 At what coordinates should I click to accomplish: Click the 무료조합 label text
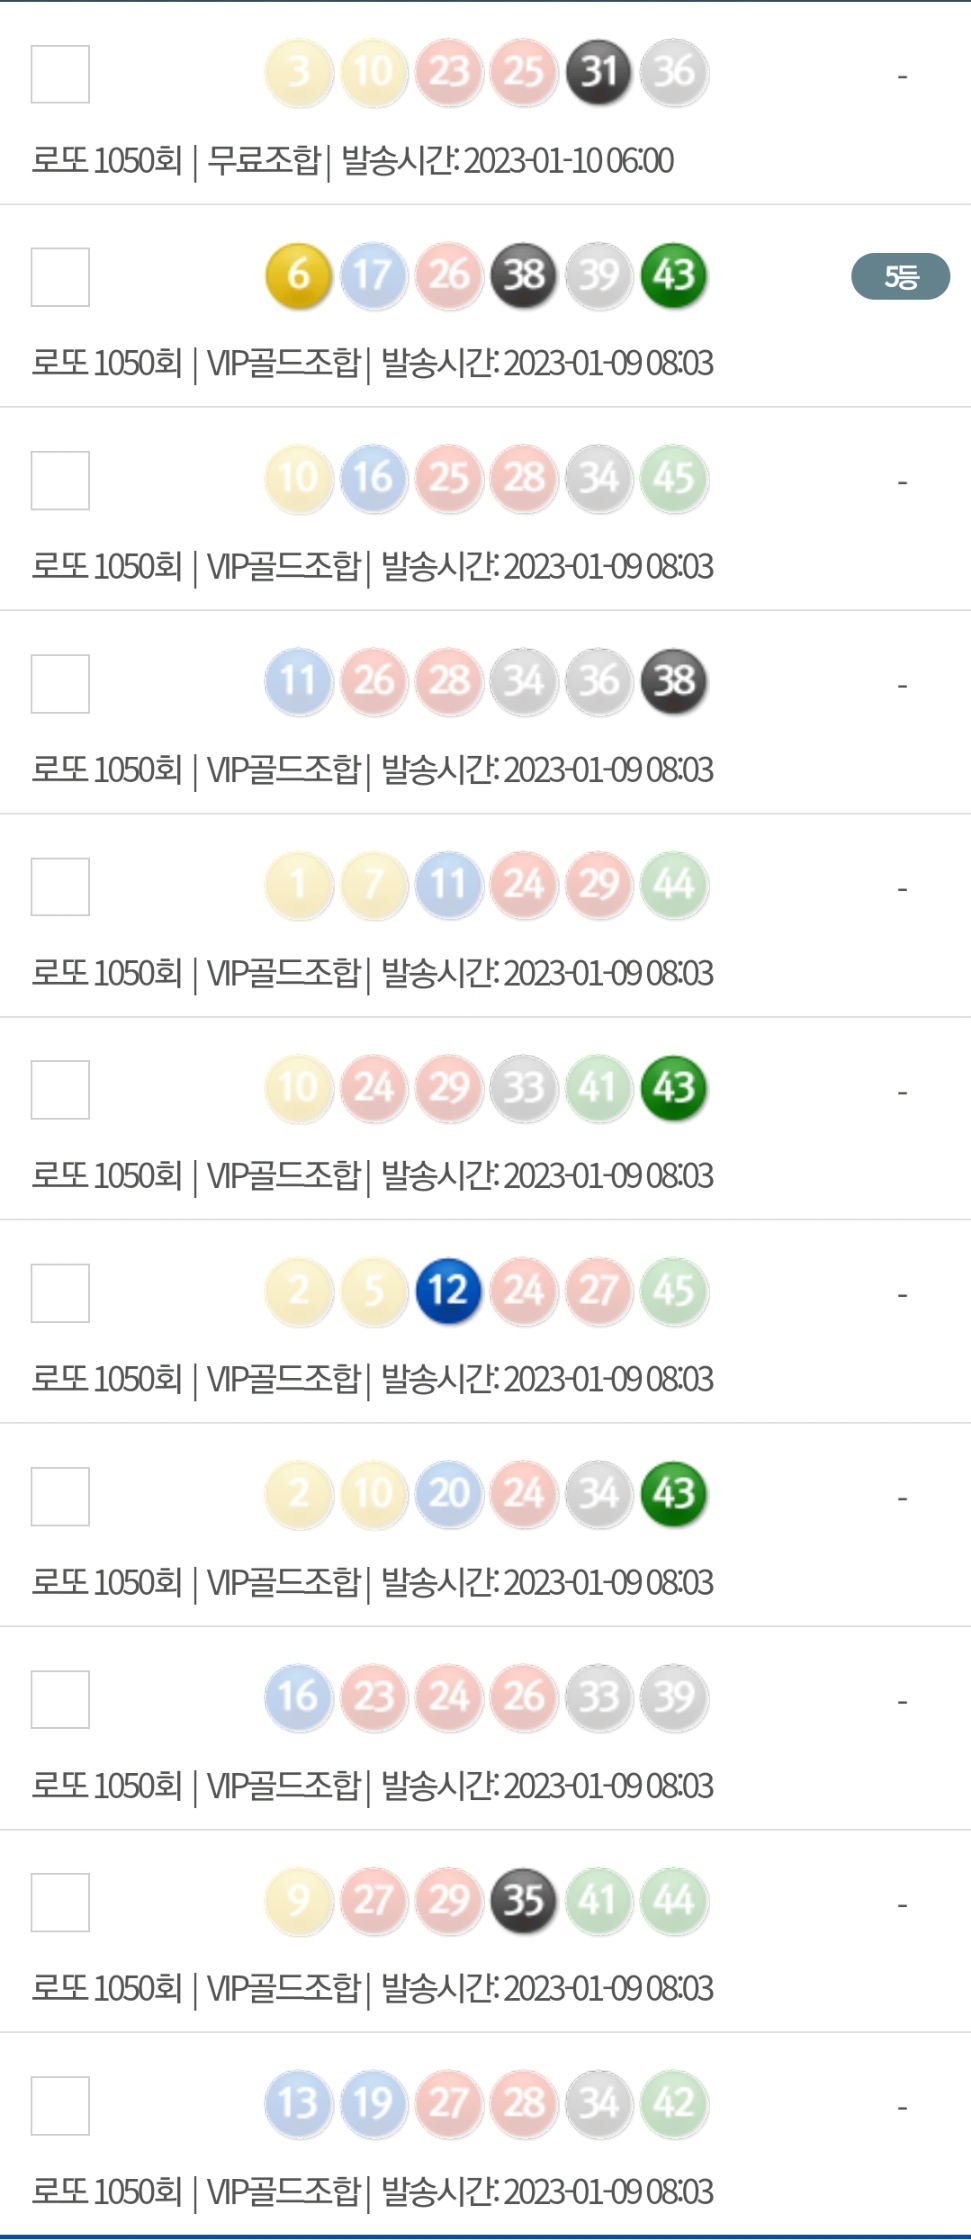coord(263,160)
